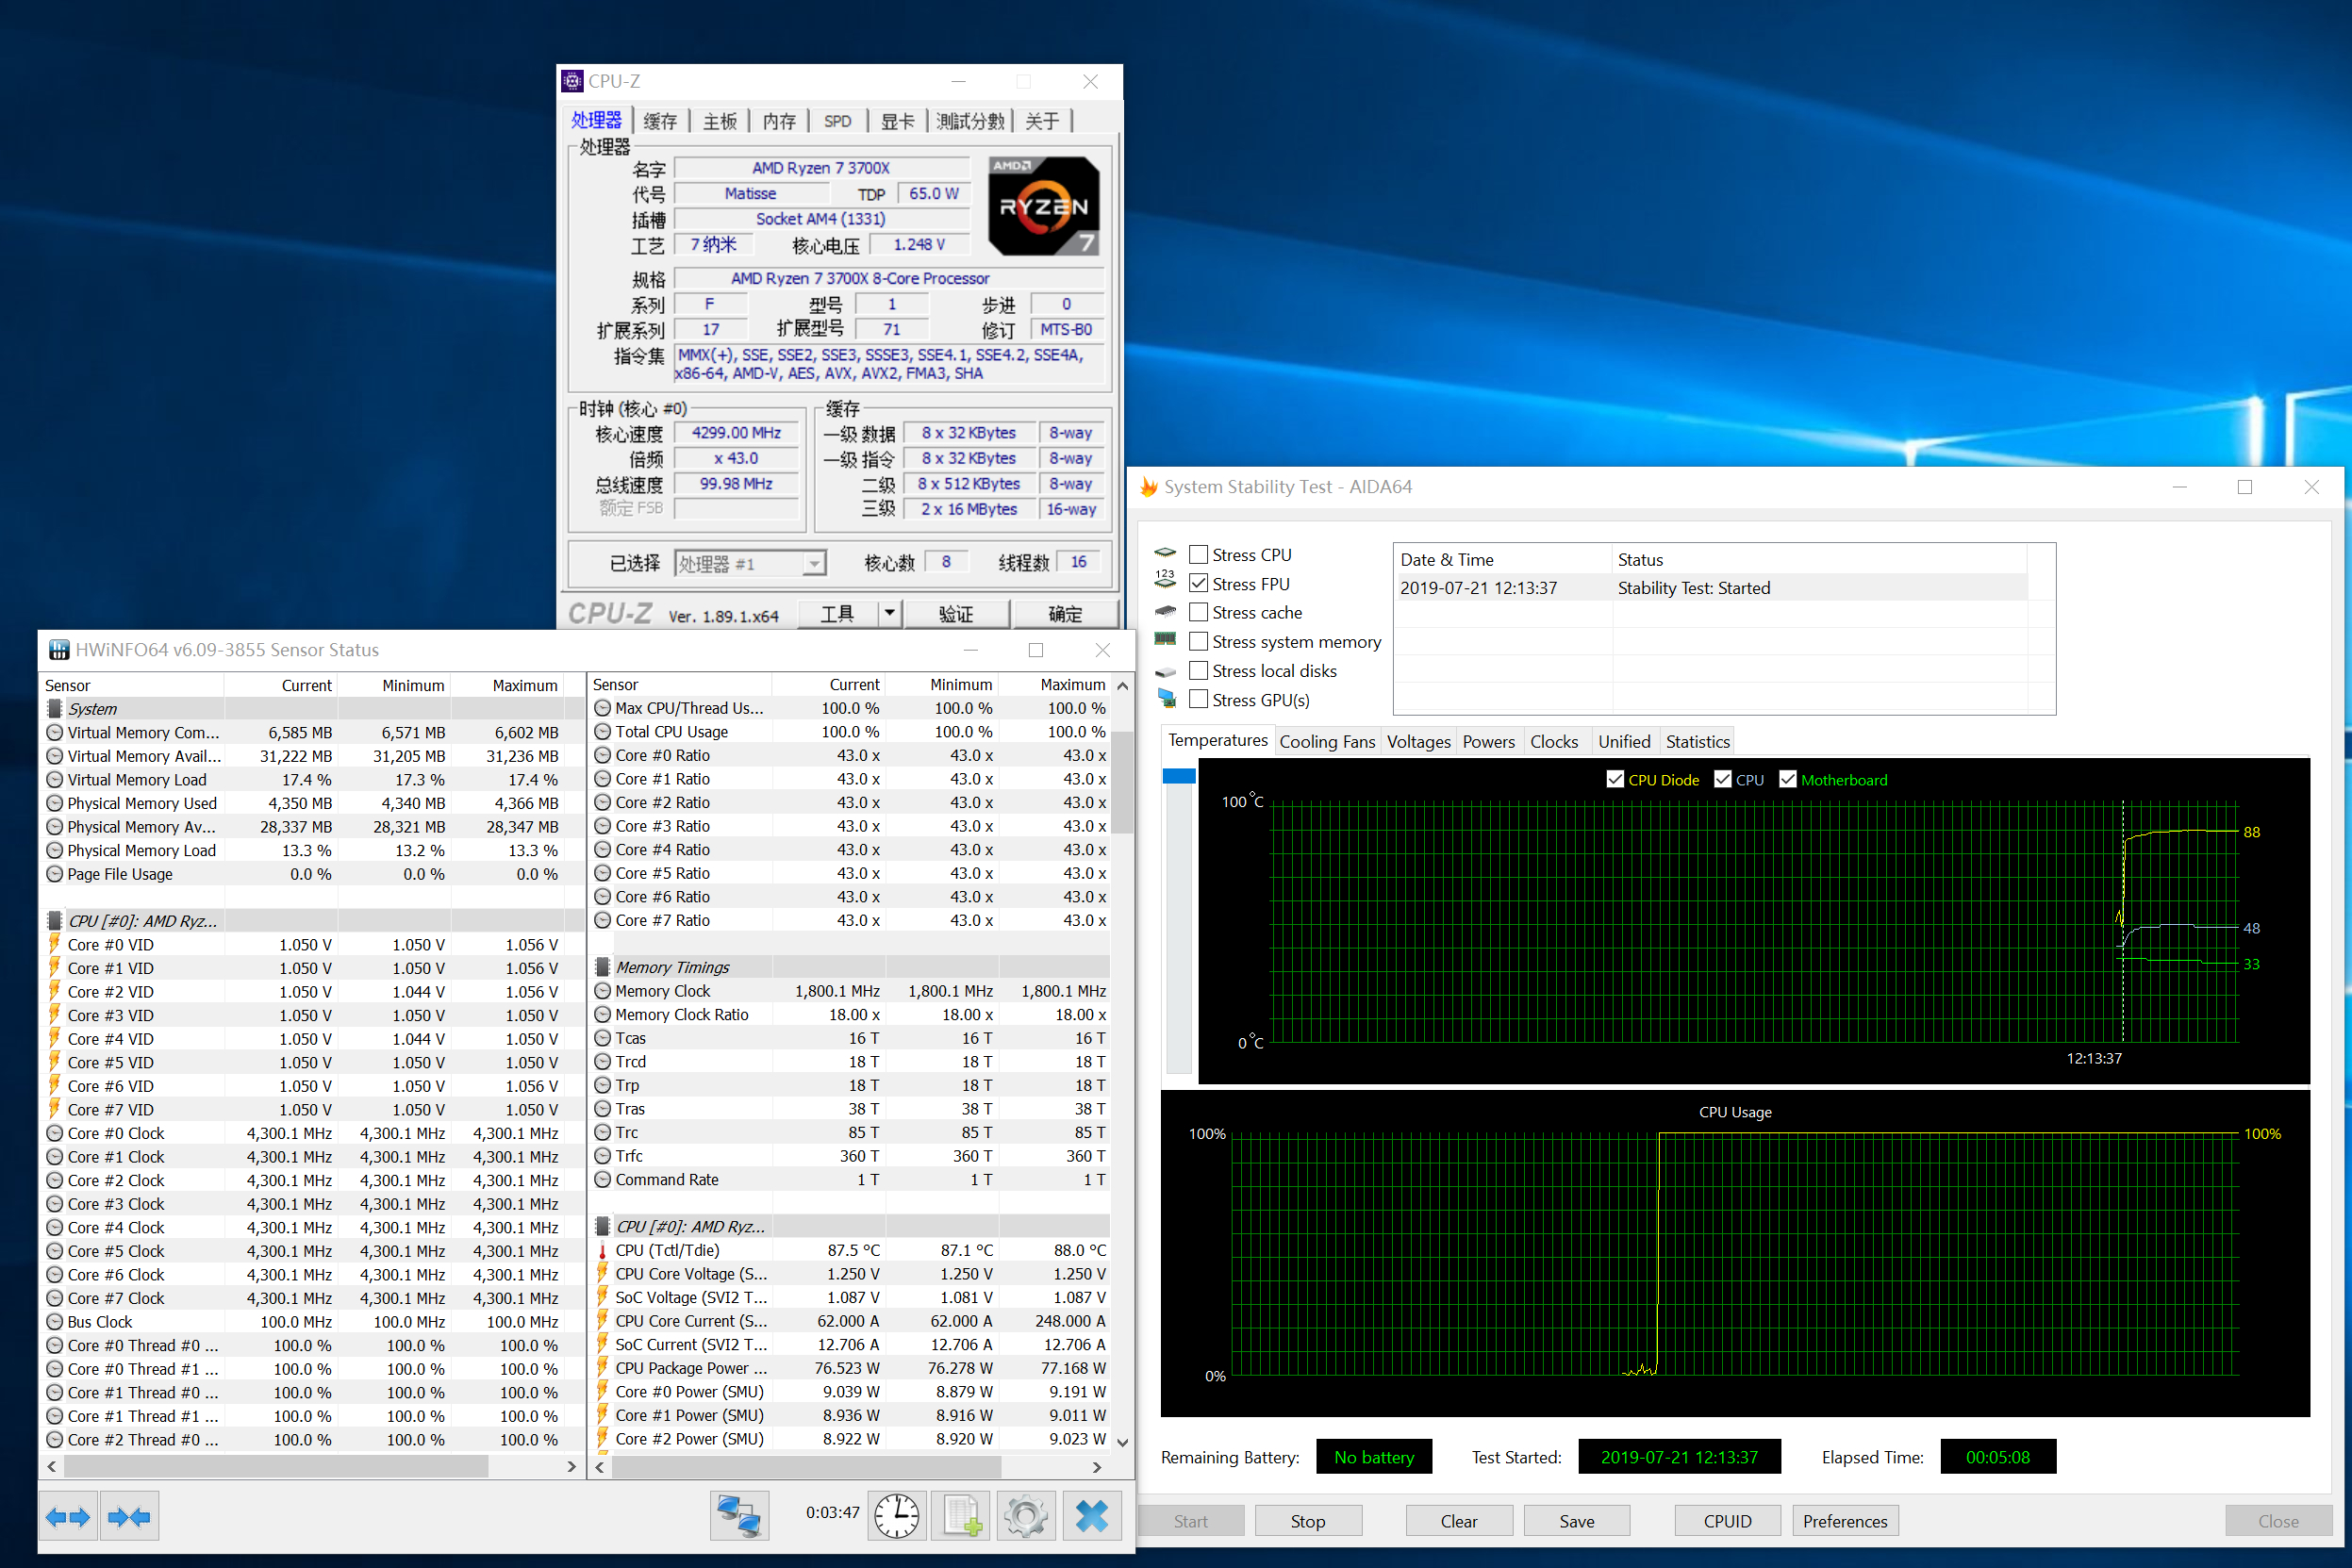Click the Stop button in AIDA64
2352x1568 pixels.
click(1308, 1520)
